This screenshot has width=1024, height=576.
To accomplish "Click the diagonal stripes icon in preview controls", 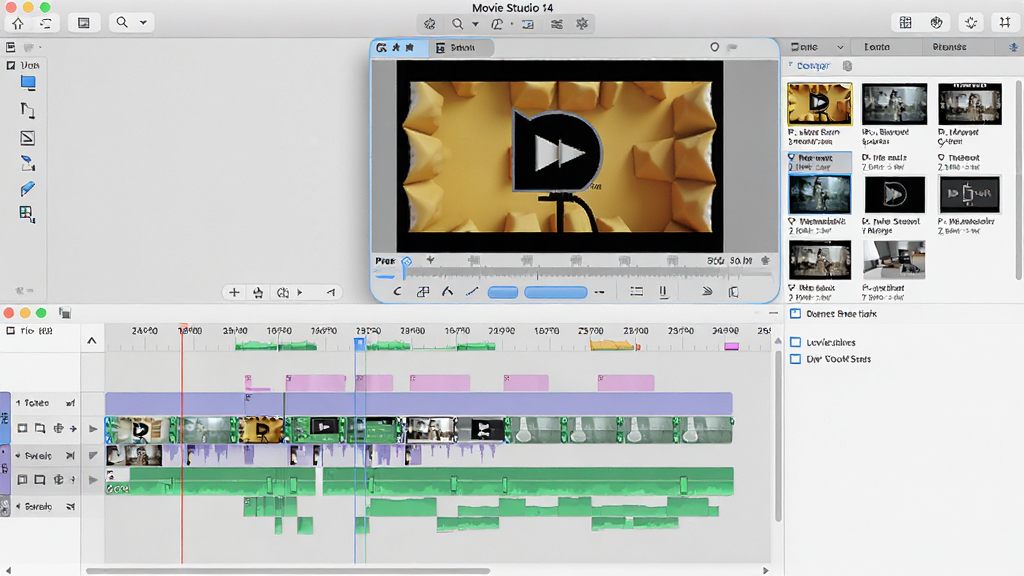I will coord(707,291).
